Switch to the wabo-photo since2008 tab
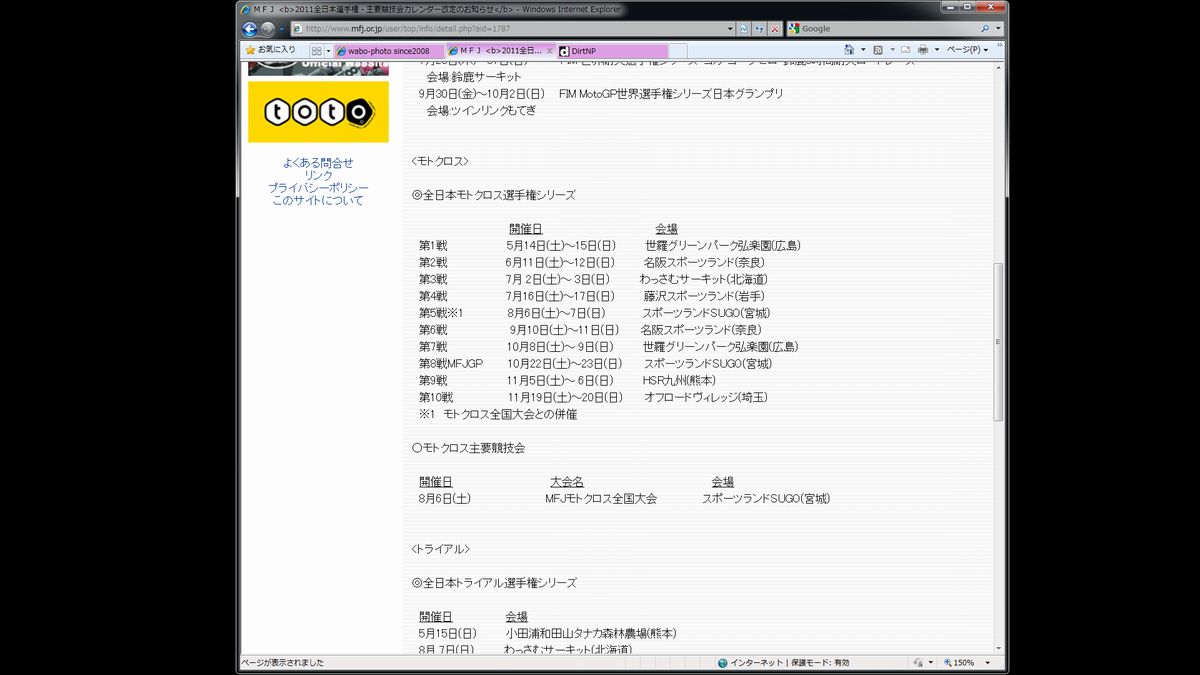The image size is (1200, 675). pos(389,50)
